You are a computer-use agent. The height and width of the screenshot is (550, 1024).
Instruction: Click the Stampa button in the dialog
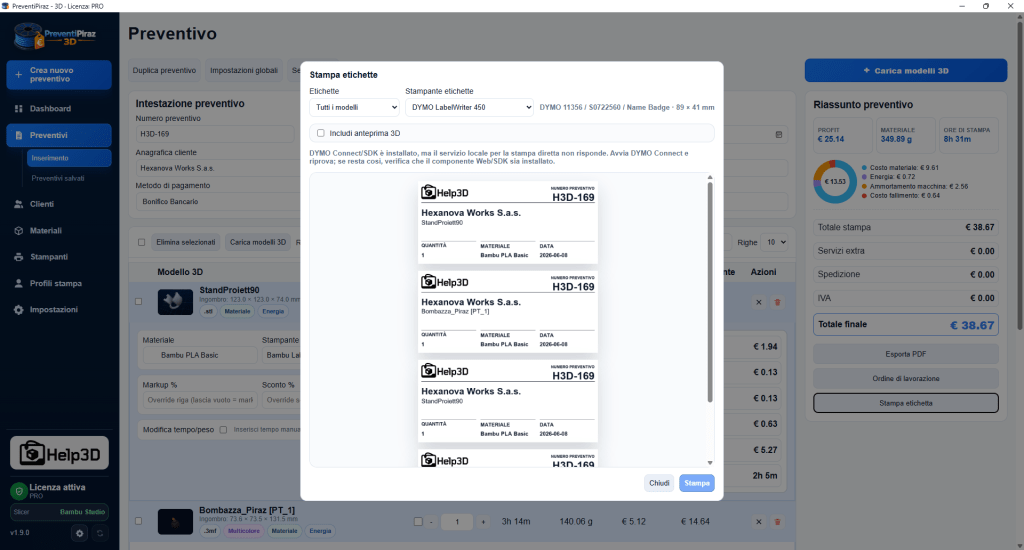pyautogui.click(x=697, y=483)
